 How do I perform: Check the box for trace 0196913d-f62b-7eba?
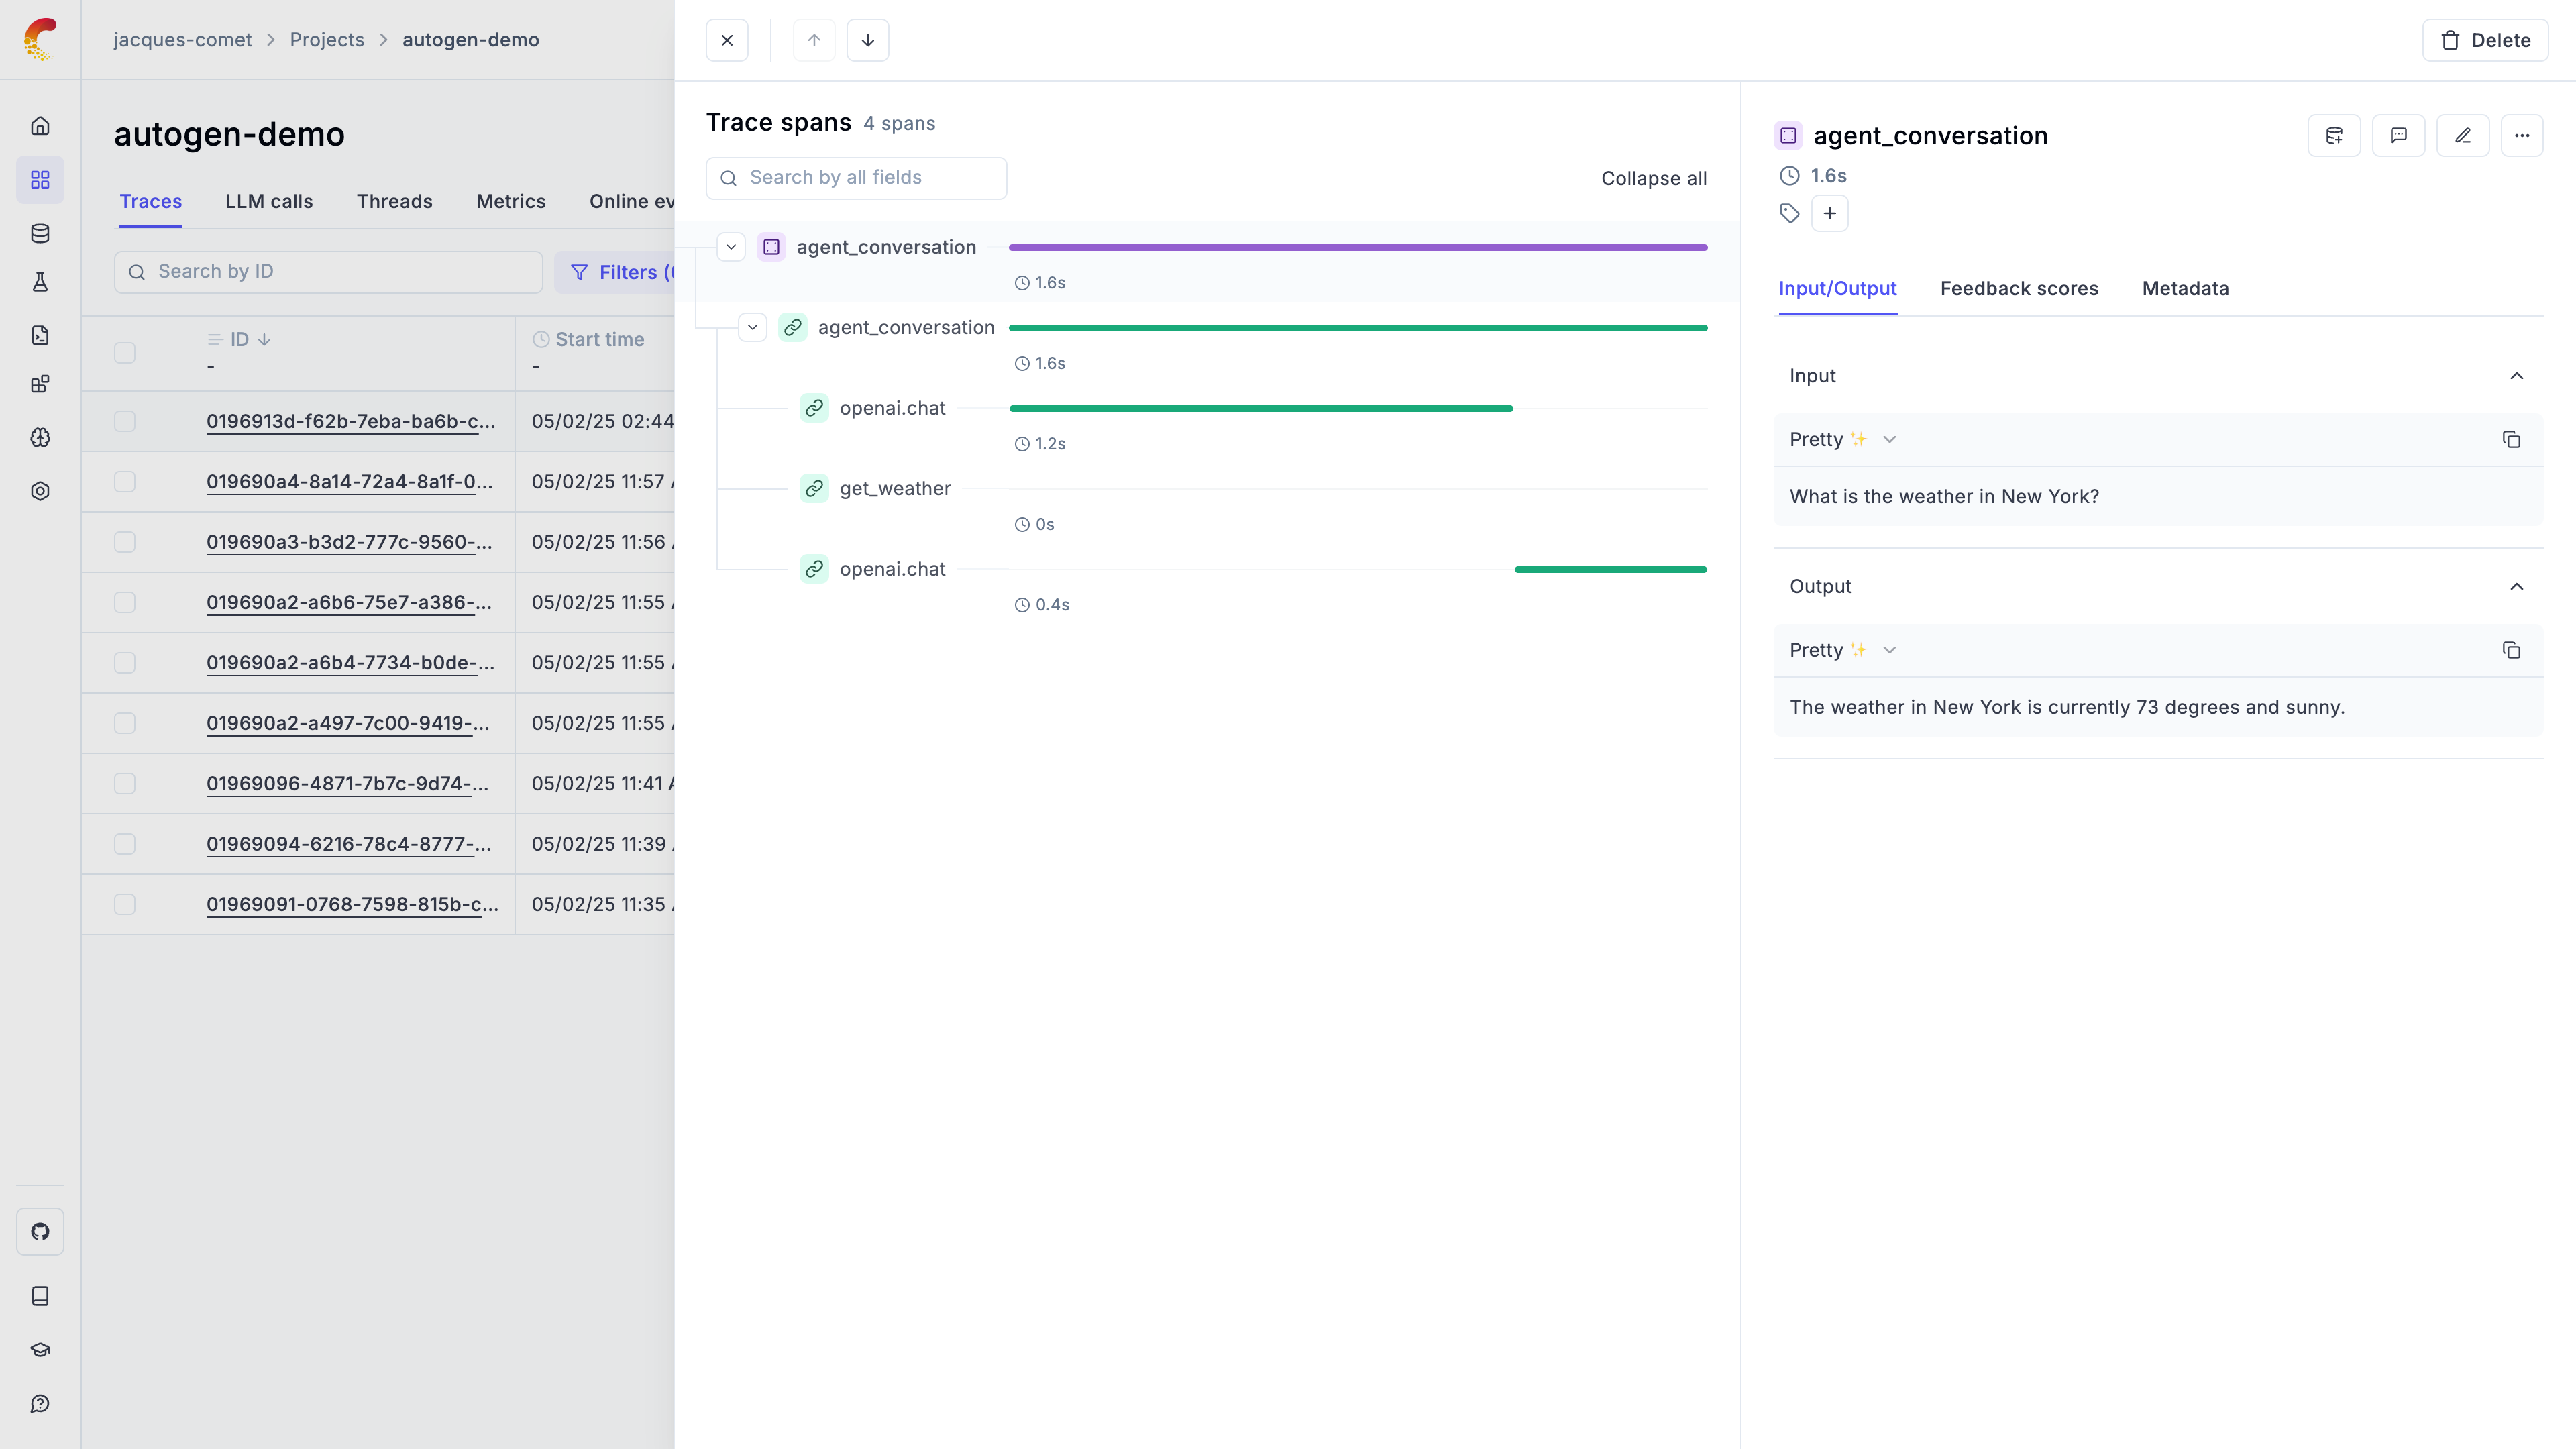125,421
